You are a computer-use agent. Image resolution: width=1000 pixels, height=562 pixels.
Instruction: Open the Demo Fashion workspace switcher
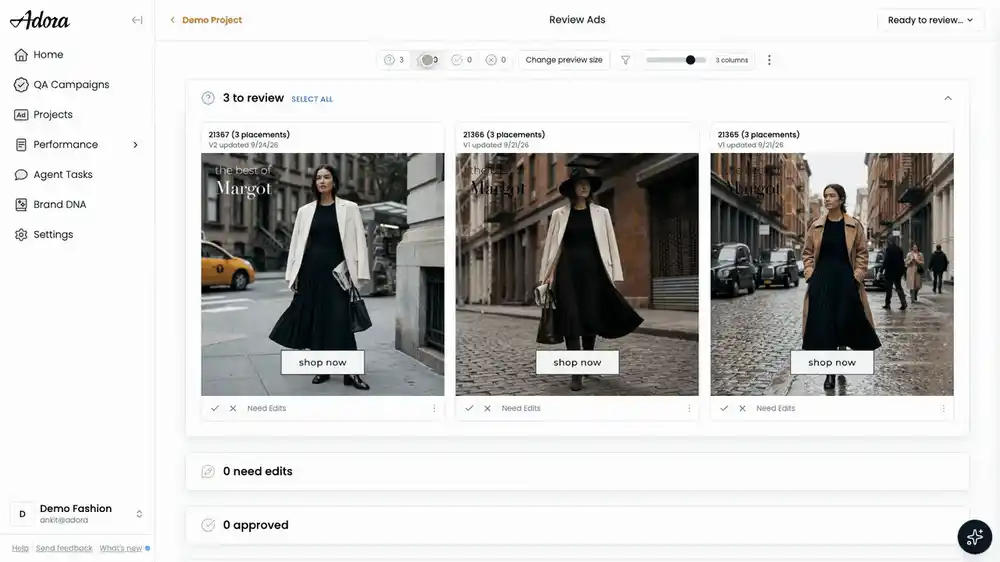[x=77, y=514]
